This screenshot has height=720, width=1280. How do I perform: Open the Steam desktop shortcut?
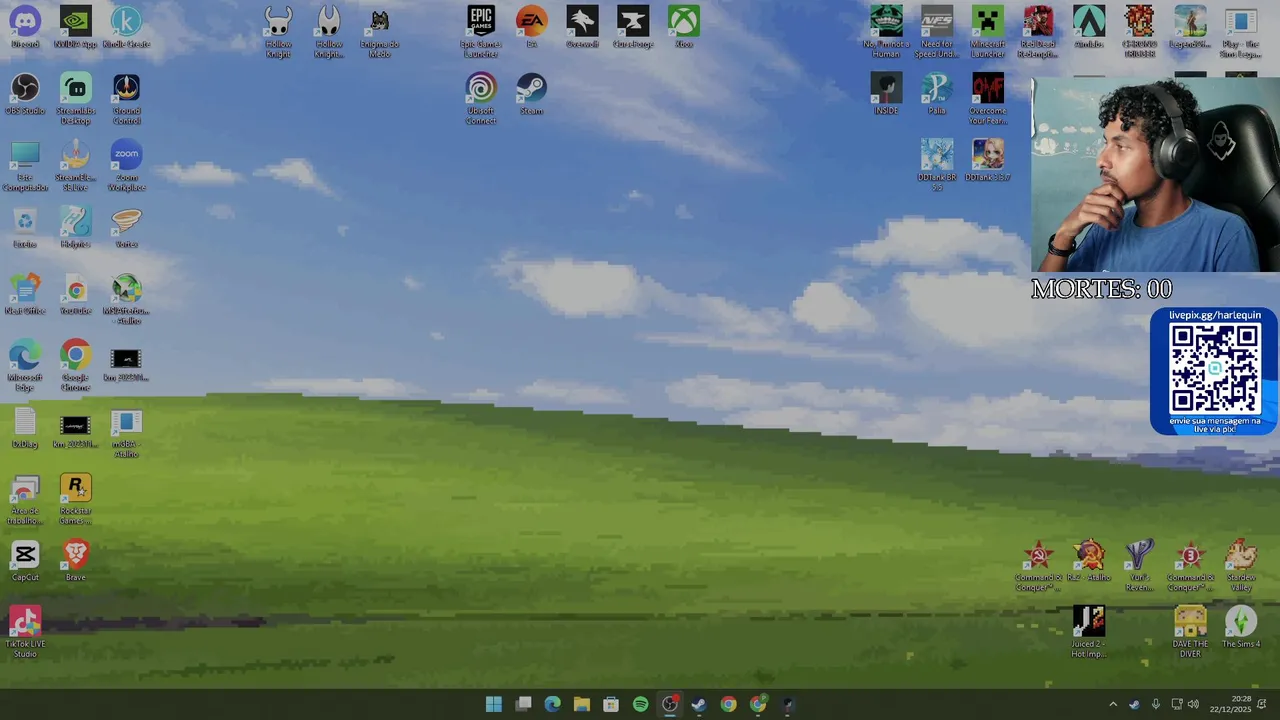click(x=532, y=94)
